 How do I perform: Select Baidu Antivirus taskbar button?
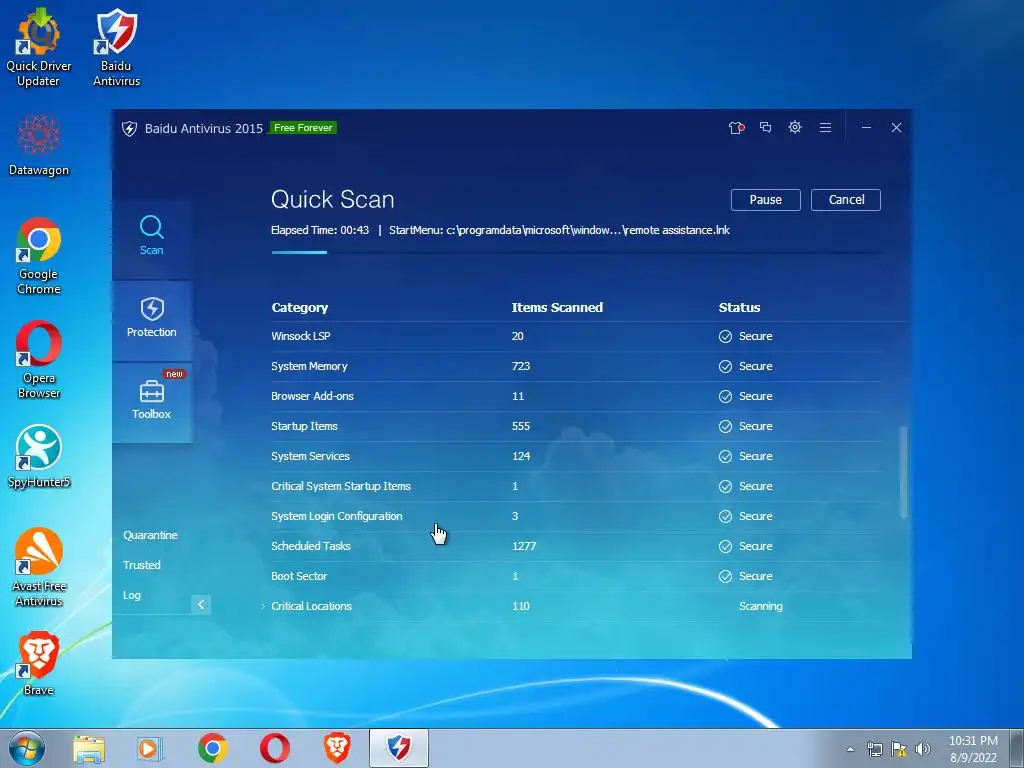[399, 748]
